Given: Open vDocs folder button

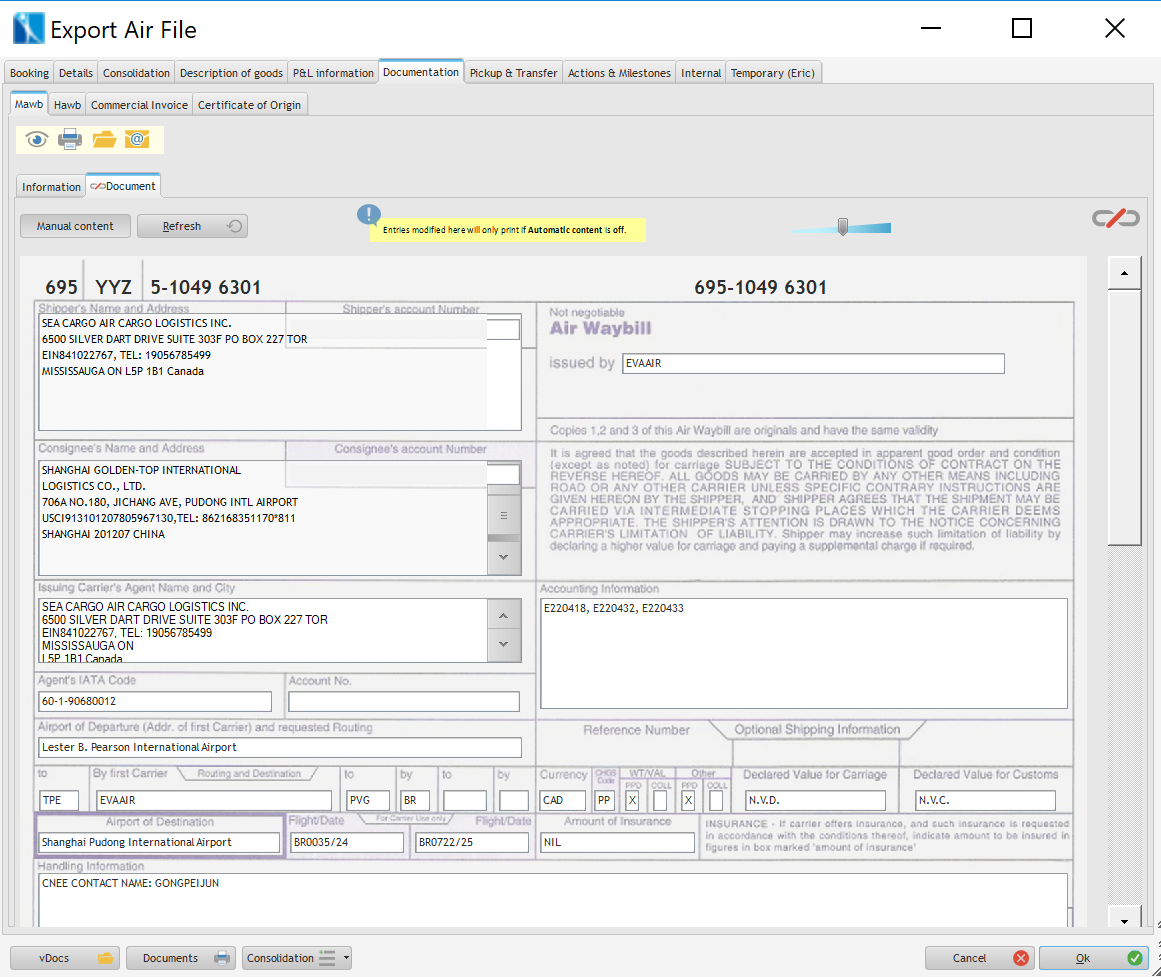Looking at the screenshot, I should (65, 958).
